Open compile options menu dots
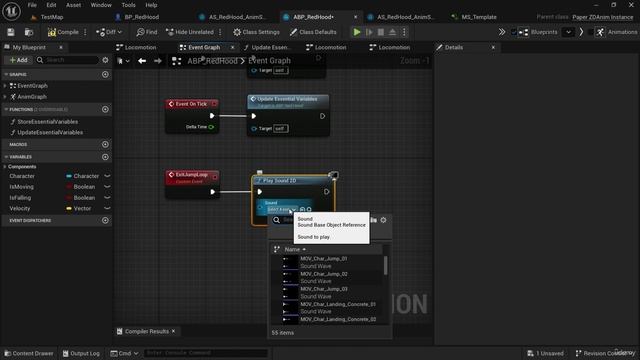 [85, 32]
